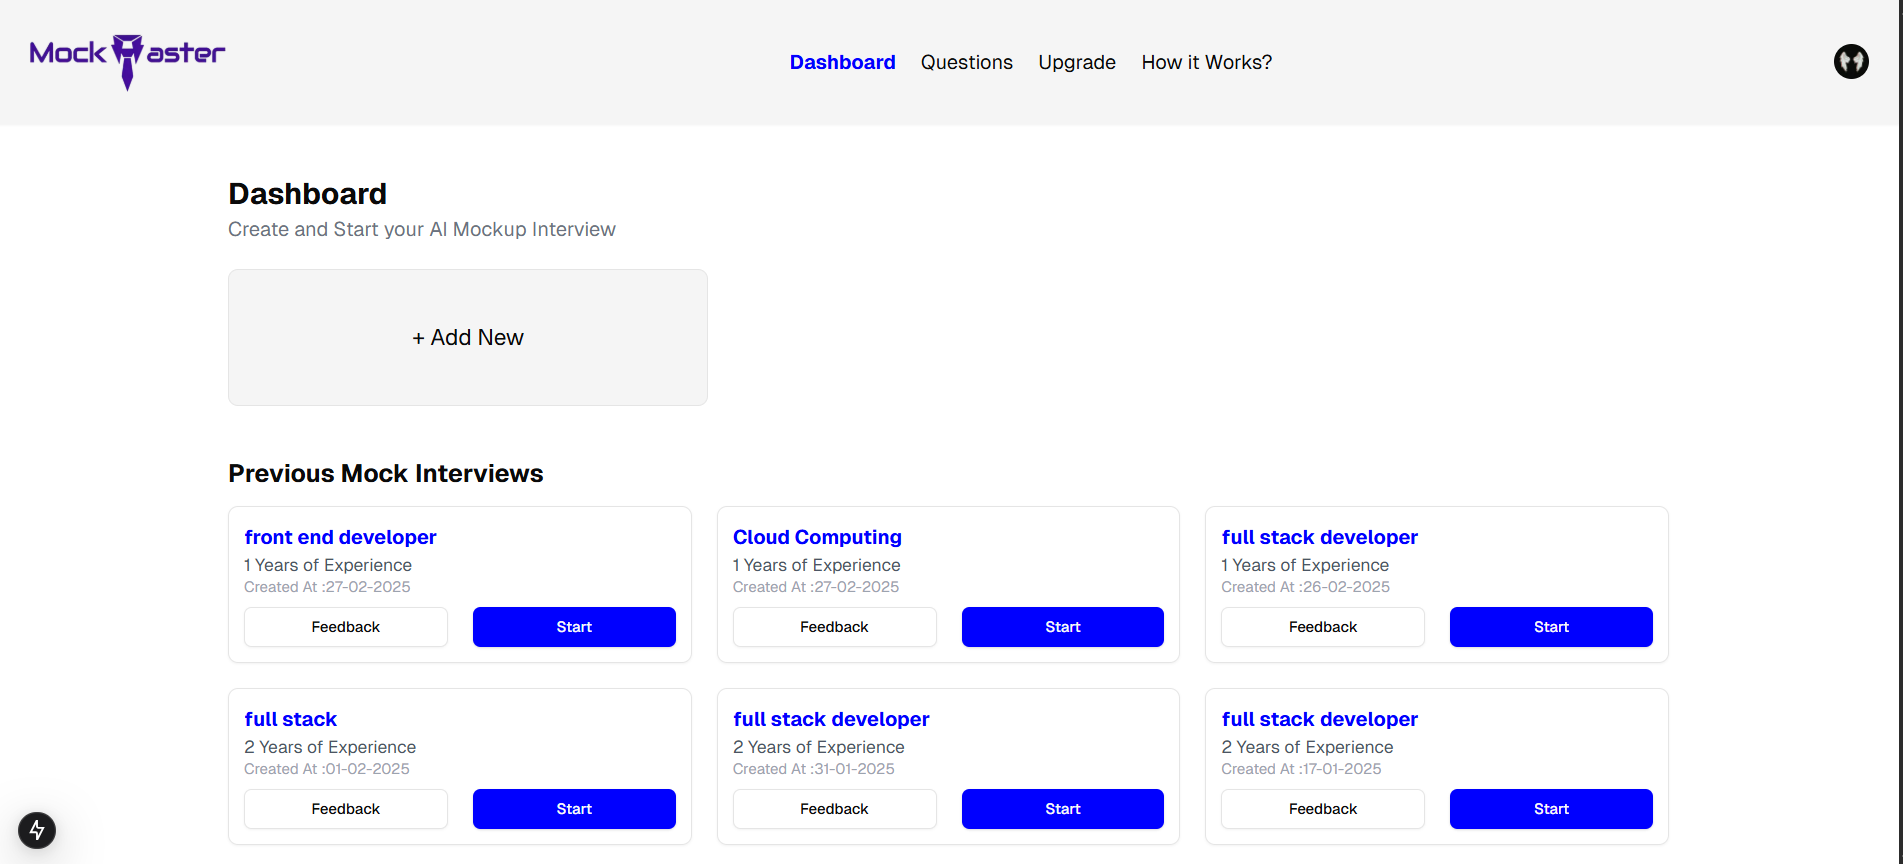
Task: Click the MockMaster logo
Action: tap(127, 61)
